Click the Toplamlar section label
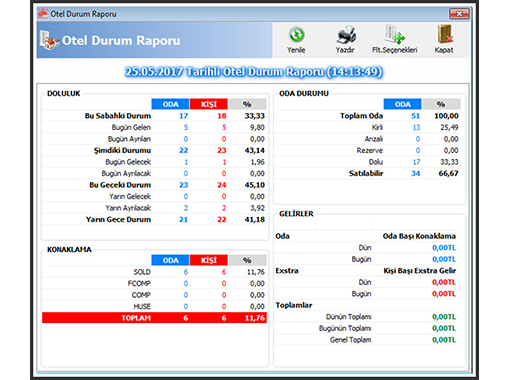Viewport: 510px width, 380px height. point(294,305)
